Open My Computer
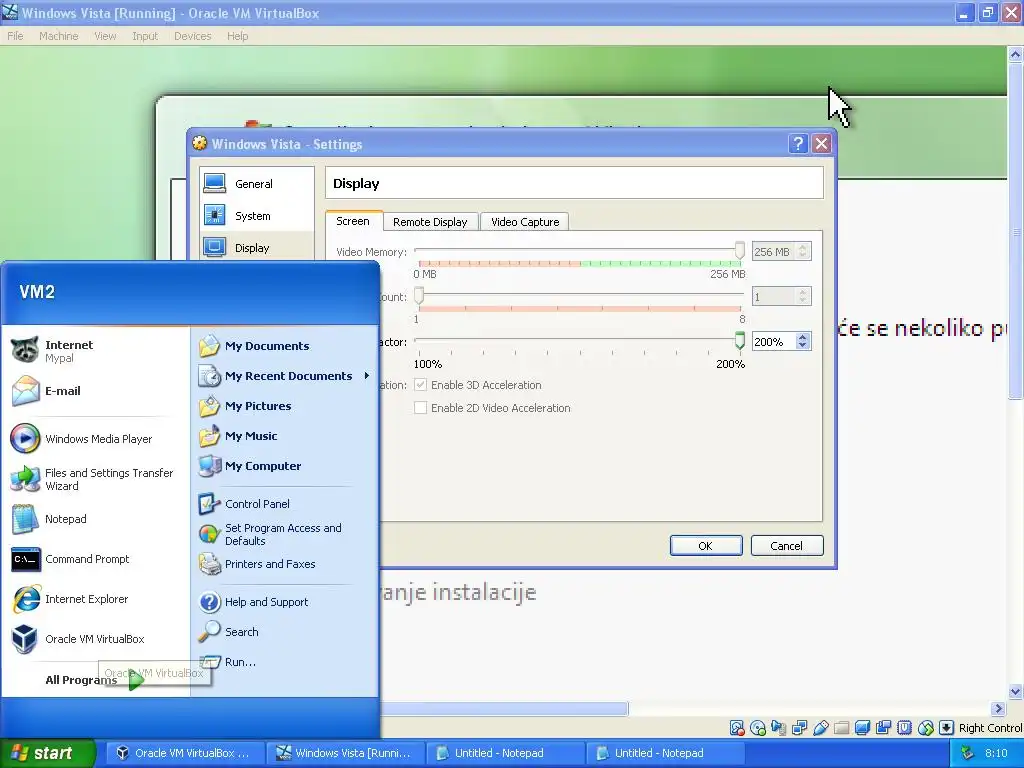1024x768 pixels. [x=285, y=466]
